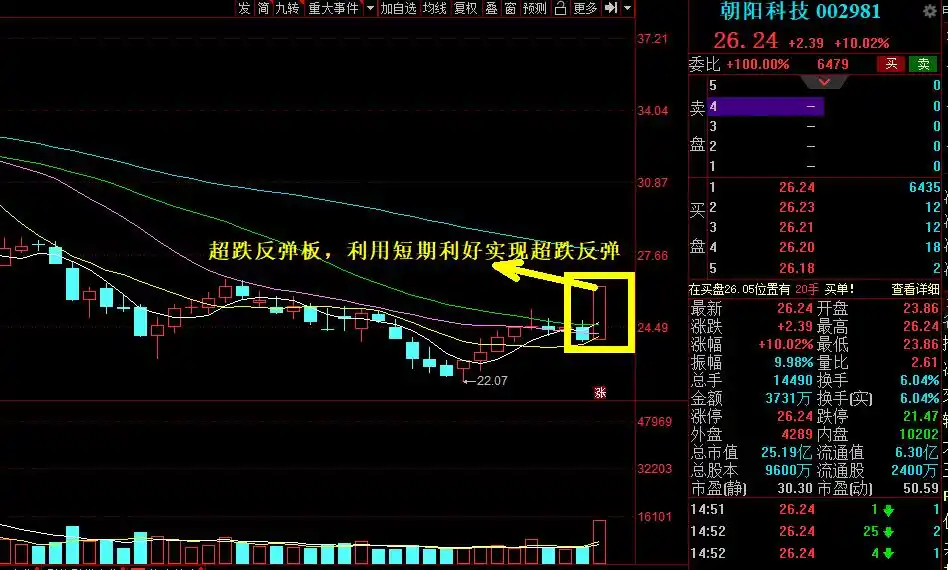Open 查看详细 link for order details
948x570 pixels.
coord(917,289)
